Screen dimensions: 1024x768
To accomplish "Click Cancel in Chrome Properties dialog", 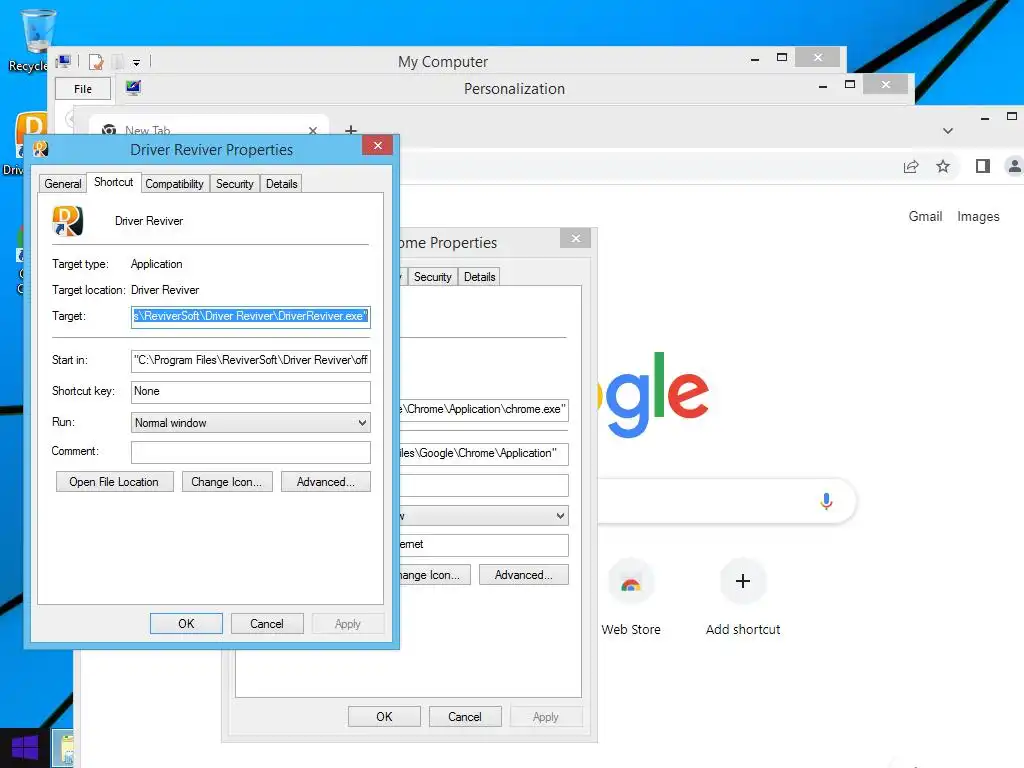I will [x=465, y=716].
